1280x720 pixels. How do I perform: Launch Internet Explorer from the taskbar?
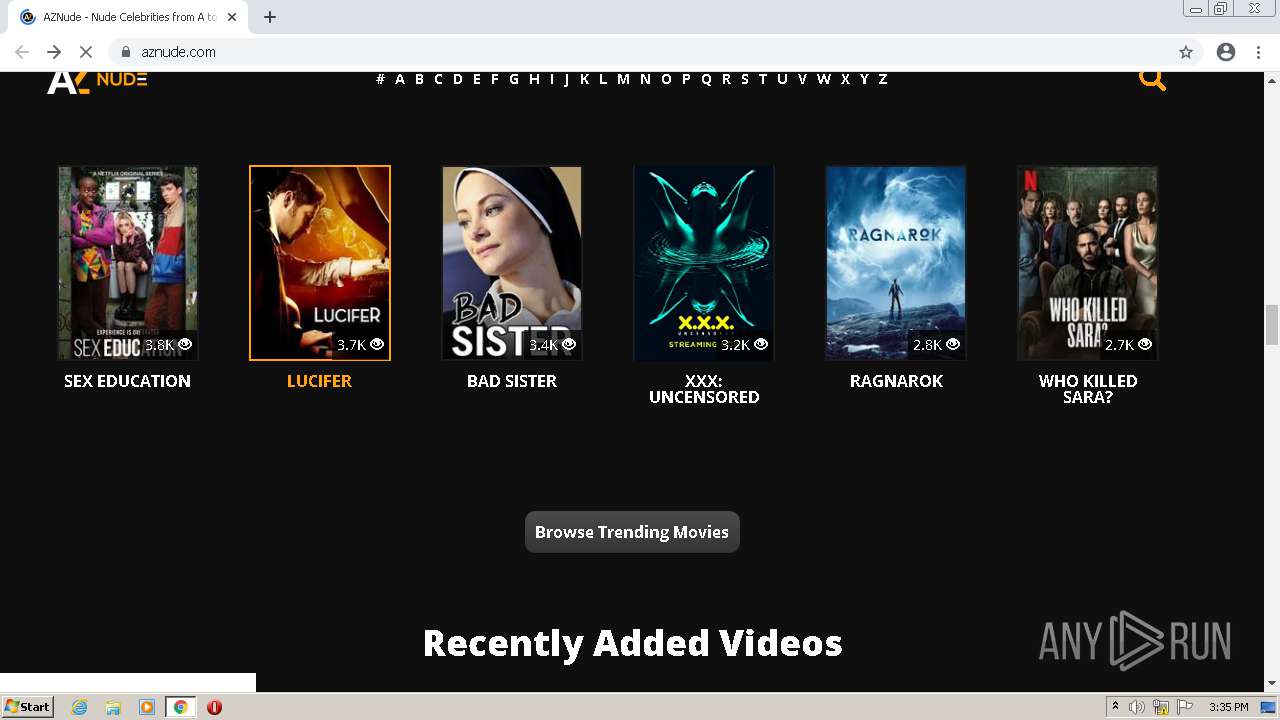[79, 707]
